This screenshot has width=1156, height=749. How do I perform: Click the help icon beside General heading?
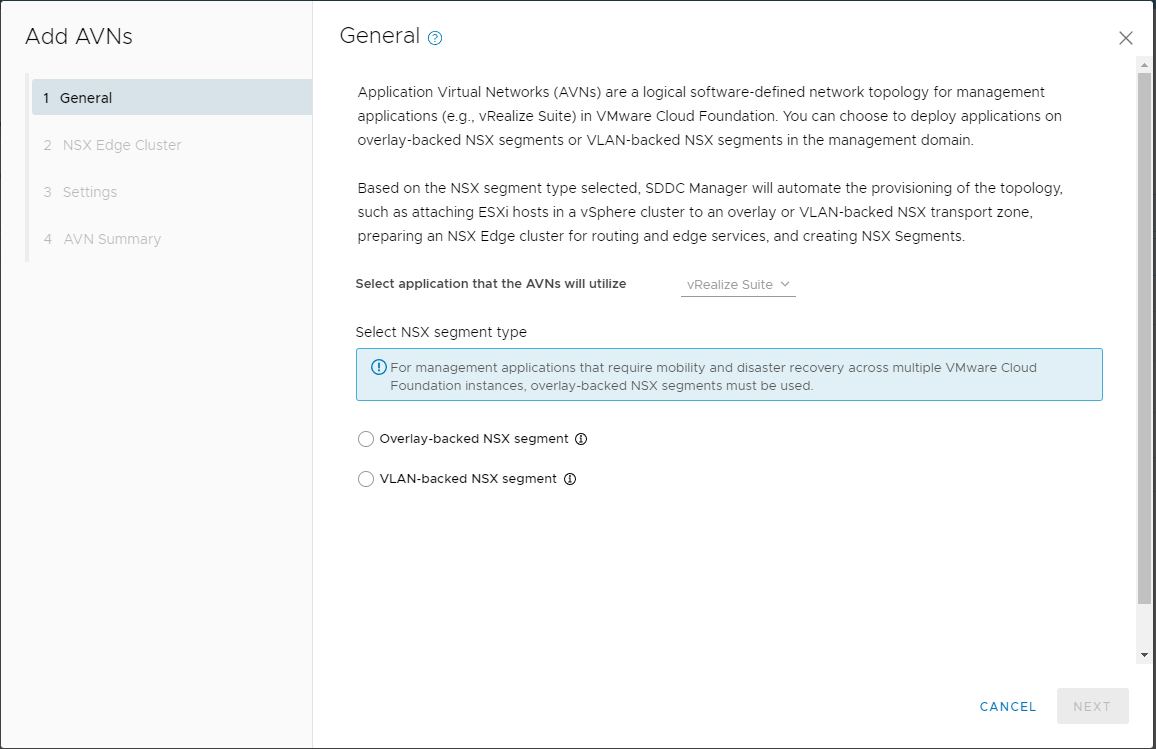tap(435, 38)
